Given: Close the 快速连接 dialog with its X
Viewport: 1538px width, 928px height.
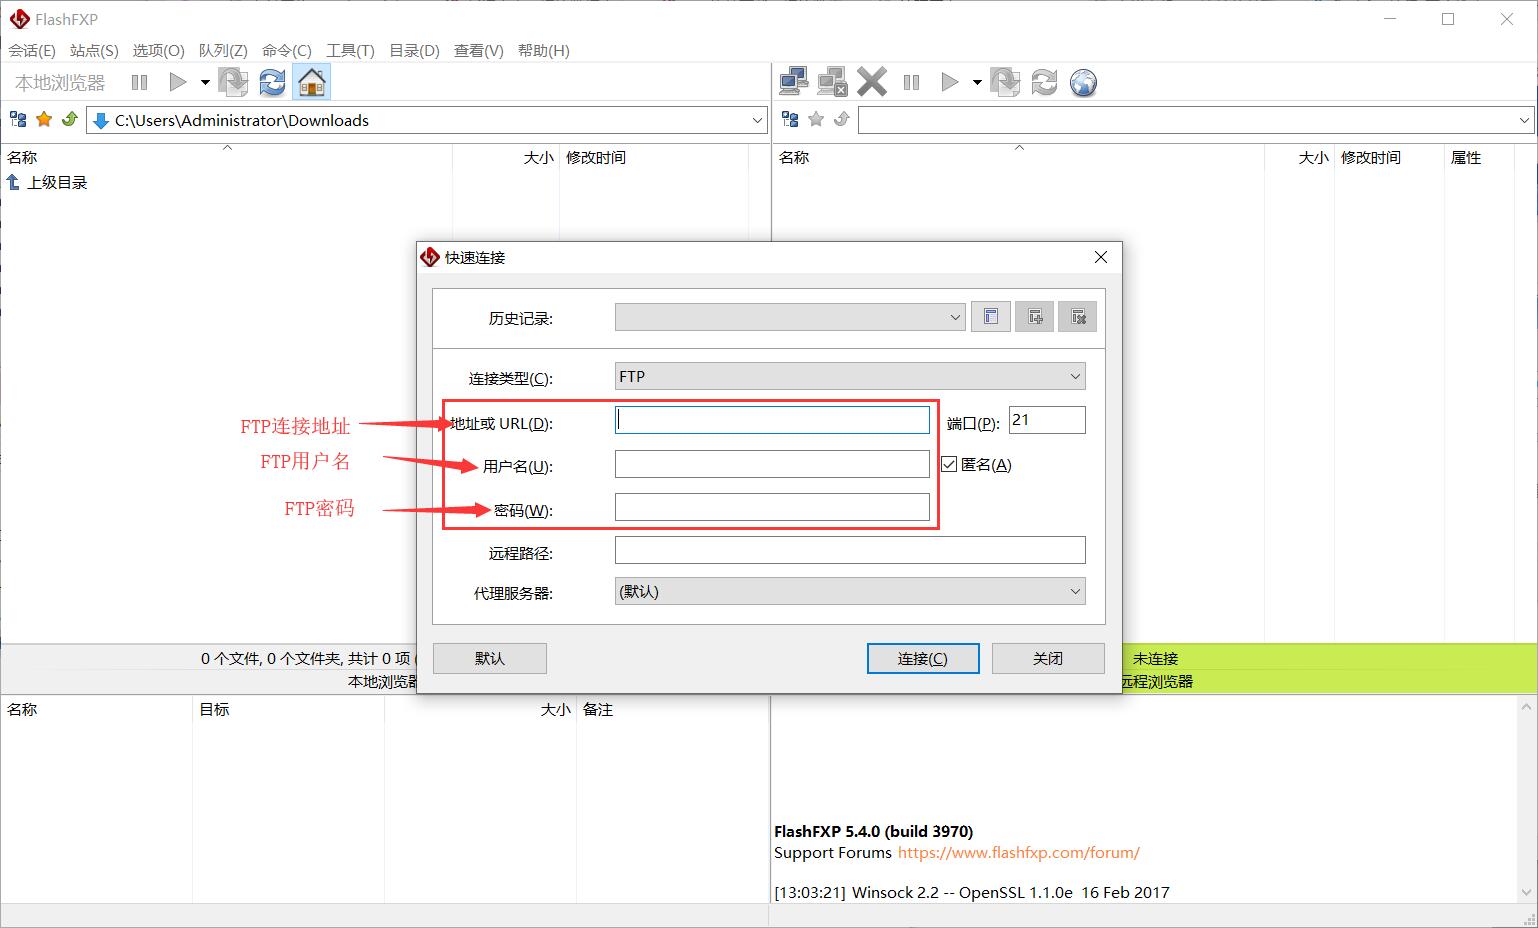Looking at the screenshot, I should (x=1101, y=257).
